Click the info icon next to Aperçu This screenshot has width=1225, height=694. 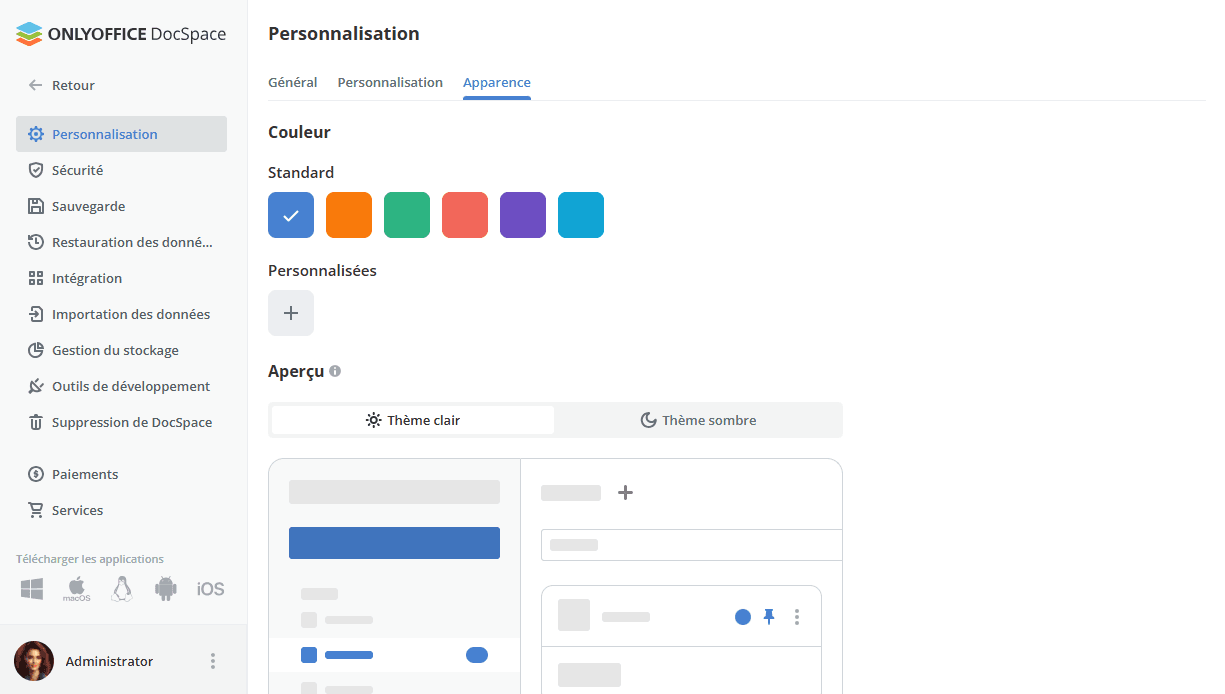tap(335, 371)
